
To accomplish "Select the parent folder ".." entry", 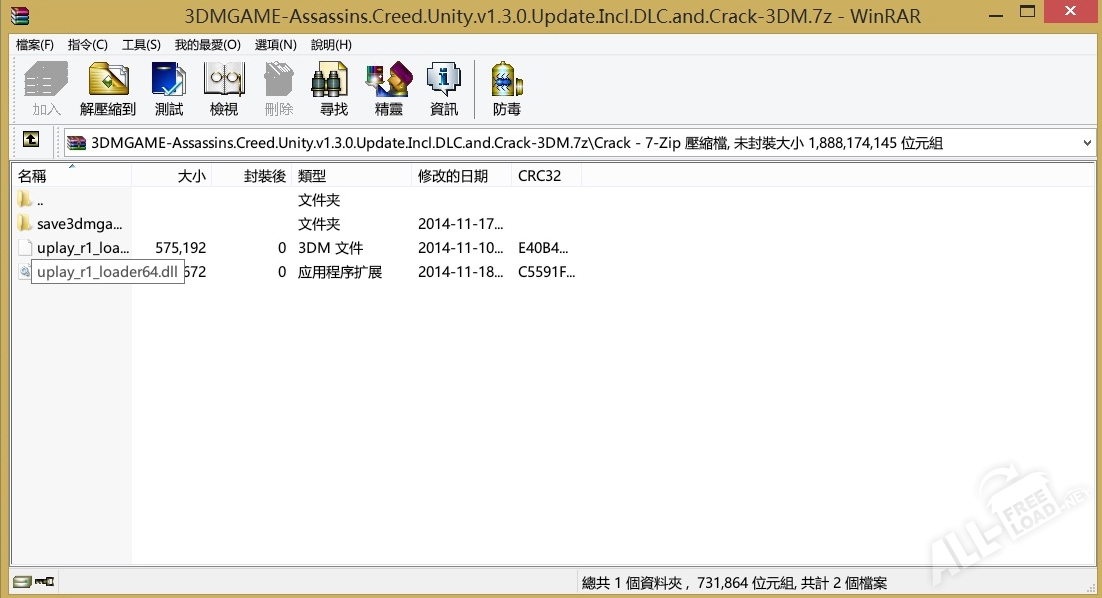I will pyautogui.click(x=40, y=200).
